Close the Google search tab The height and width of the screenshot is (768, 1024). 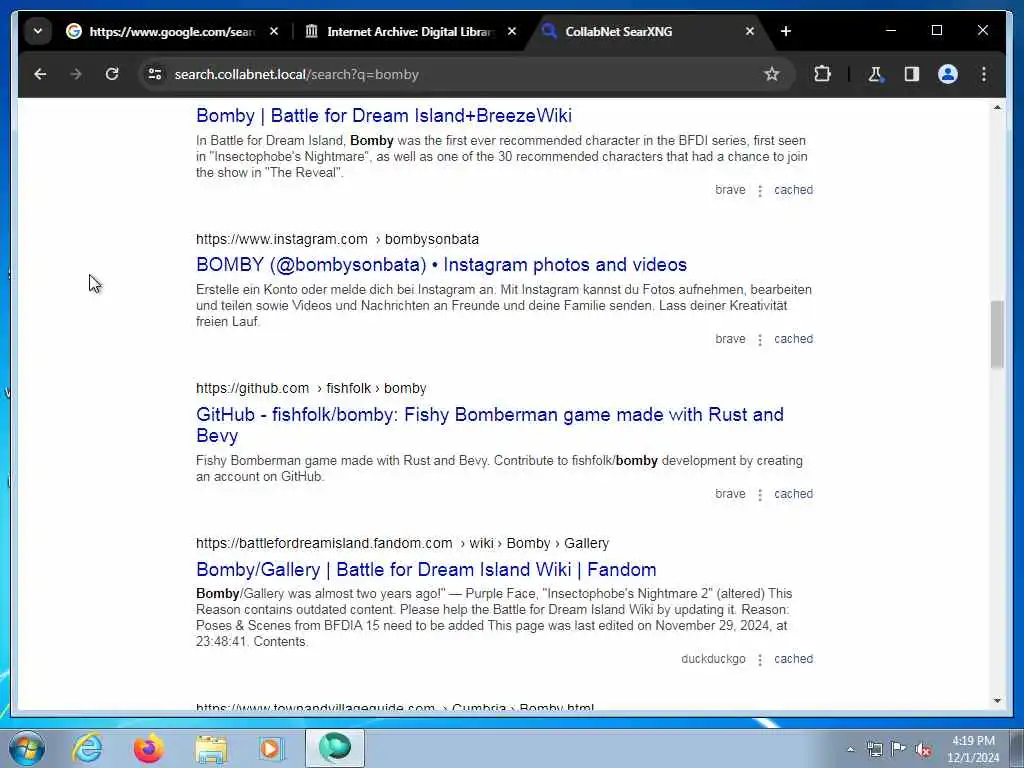pos(274,31)
